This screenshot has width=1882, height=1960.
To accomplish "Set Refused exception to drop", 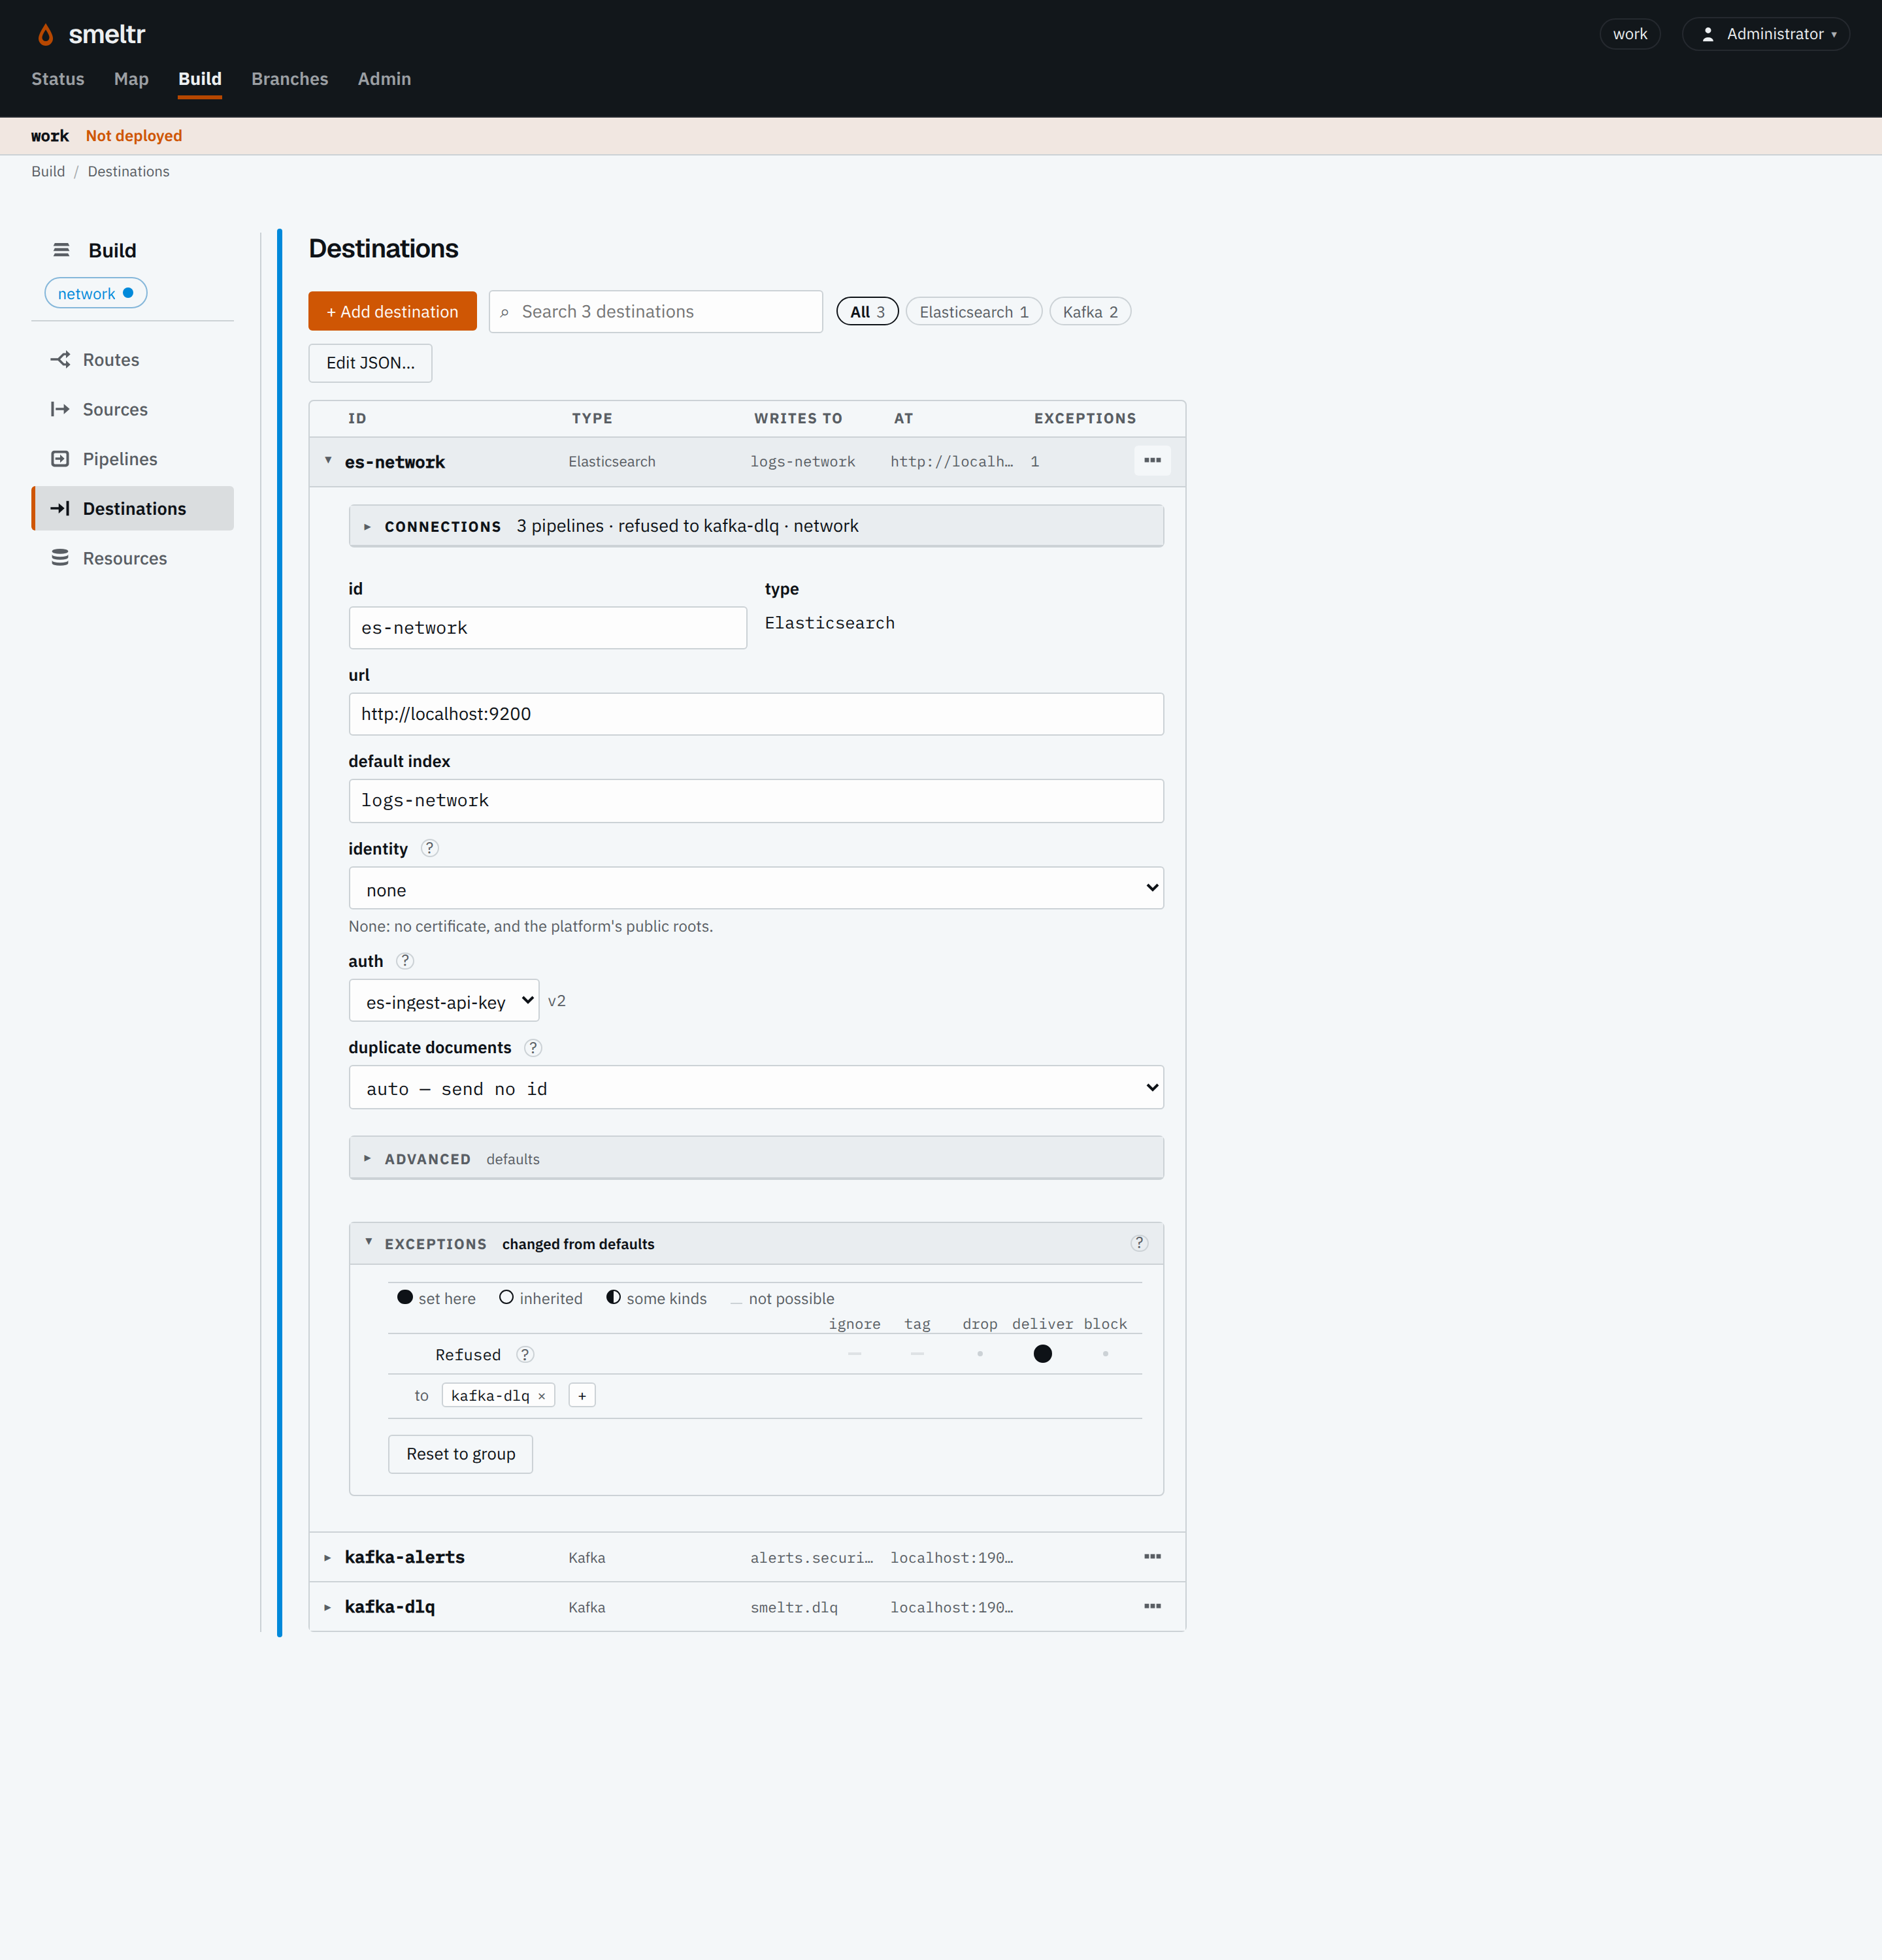I will [x=980, y=1354].
